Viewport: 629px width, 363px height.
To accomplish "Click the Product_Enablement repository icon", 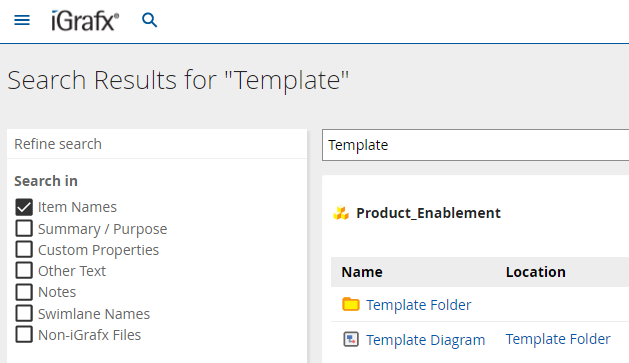I will pos(341,213).
